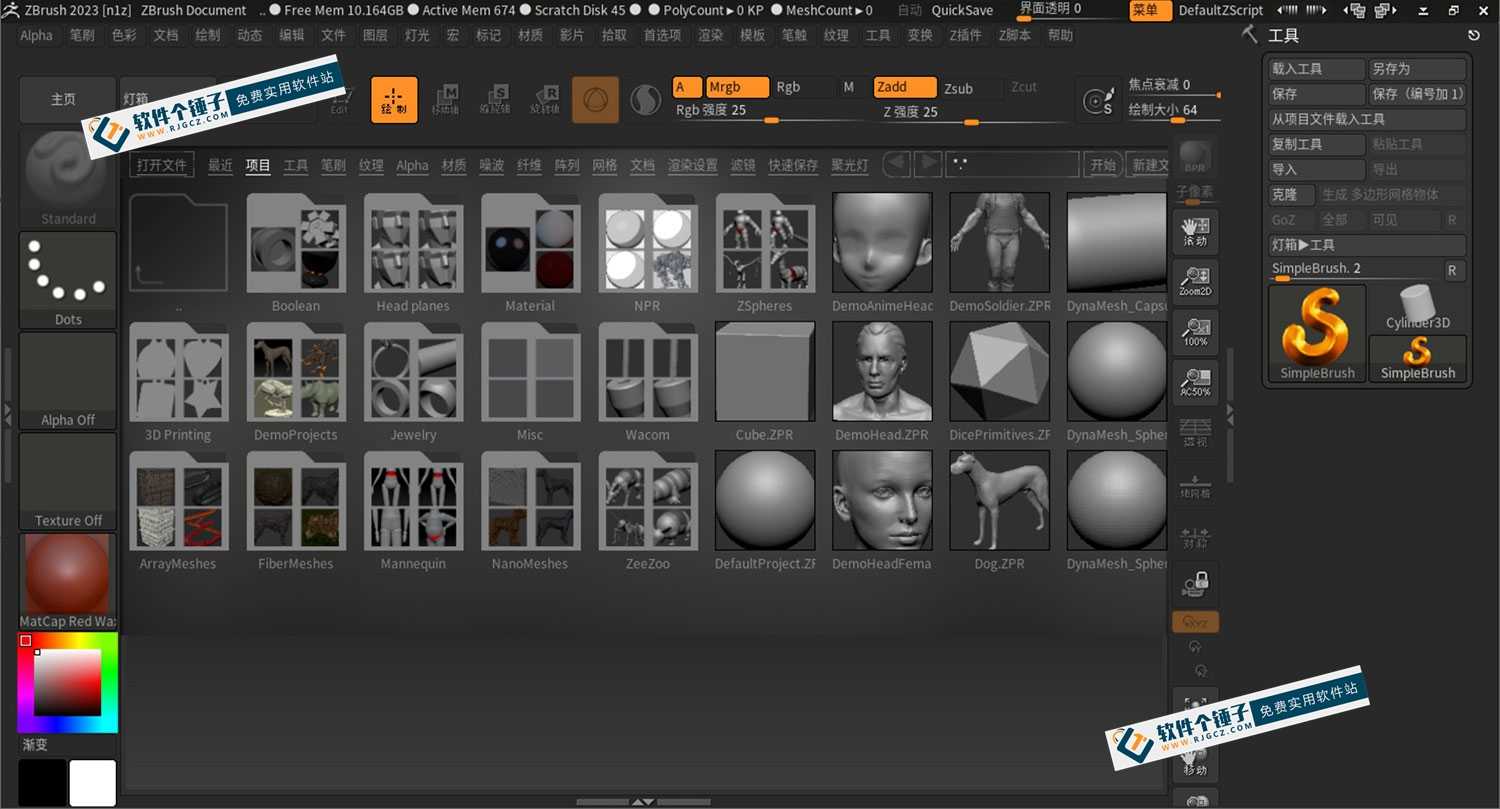The width and height of the screenshot is (1500, 809).
Task: Click the Perspective (透视) grid icon
Action: (1195, 433)
